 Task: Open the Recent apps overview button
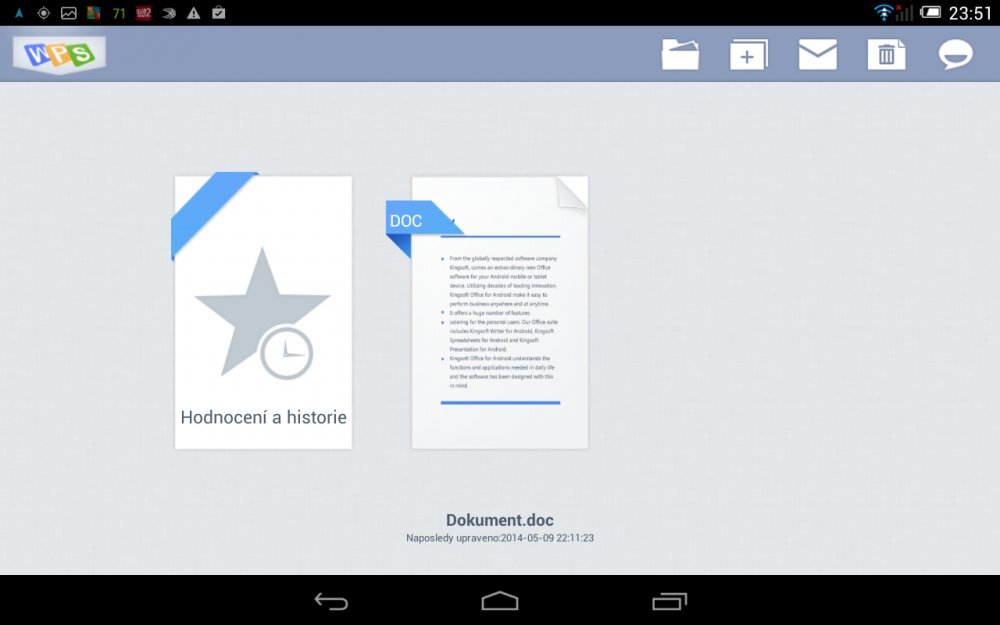pos(669,601)
